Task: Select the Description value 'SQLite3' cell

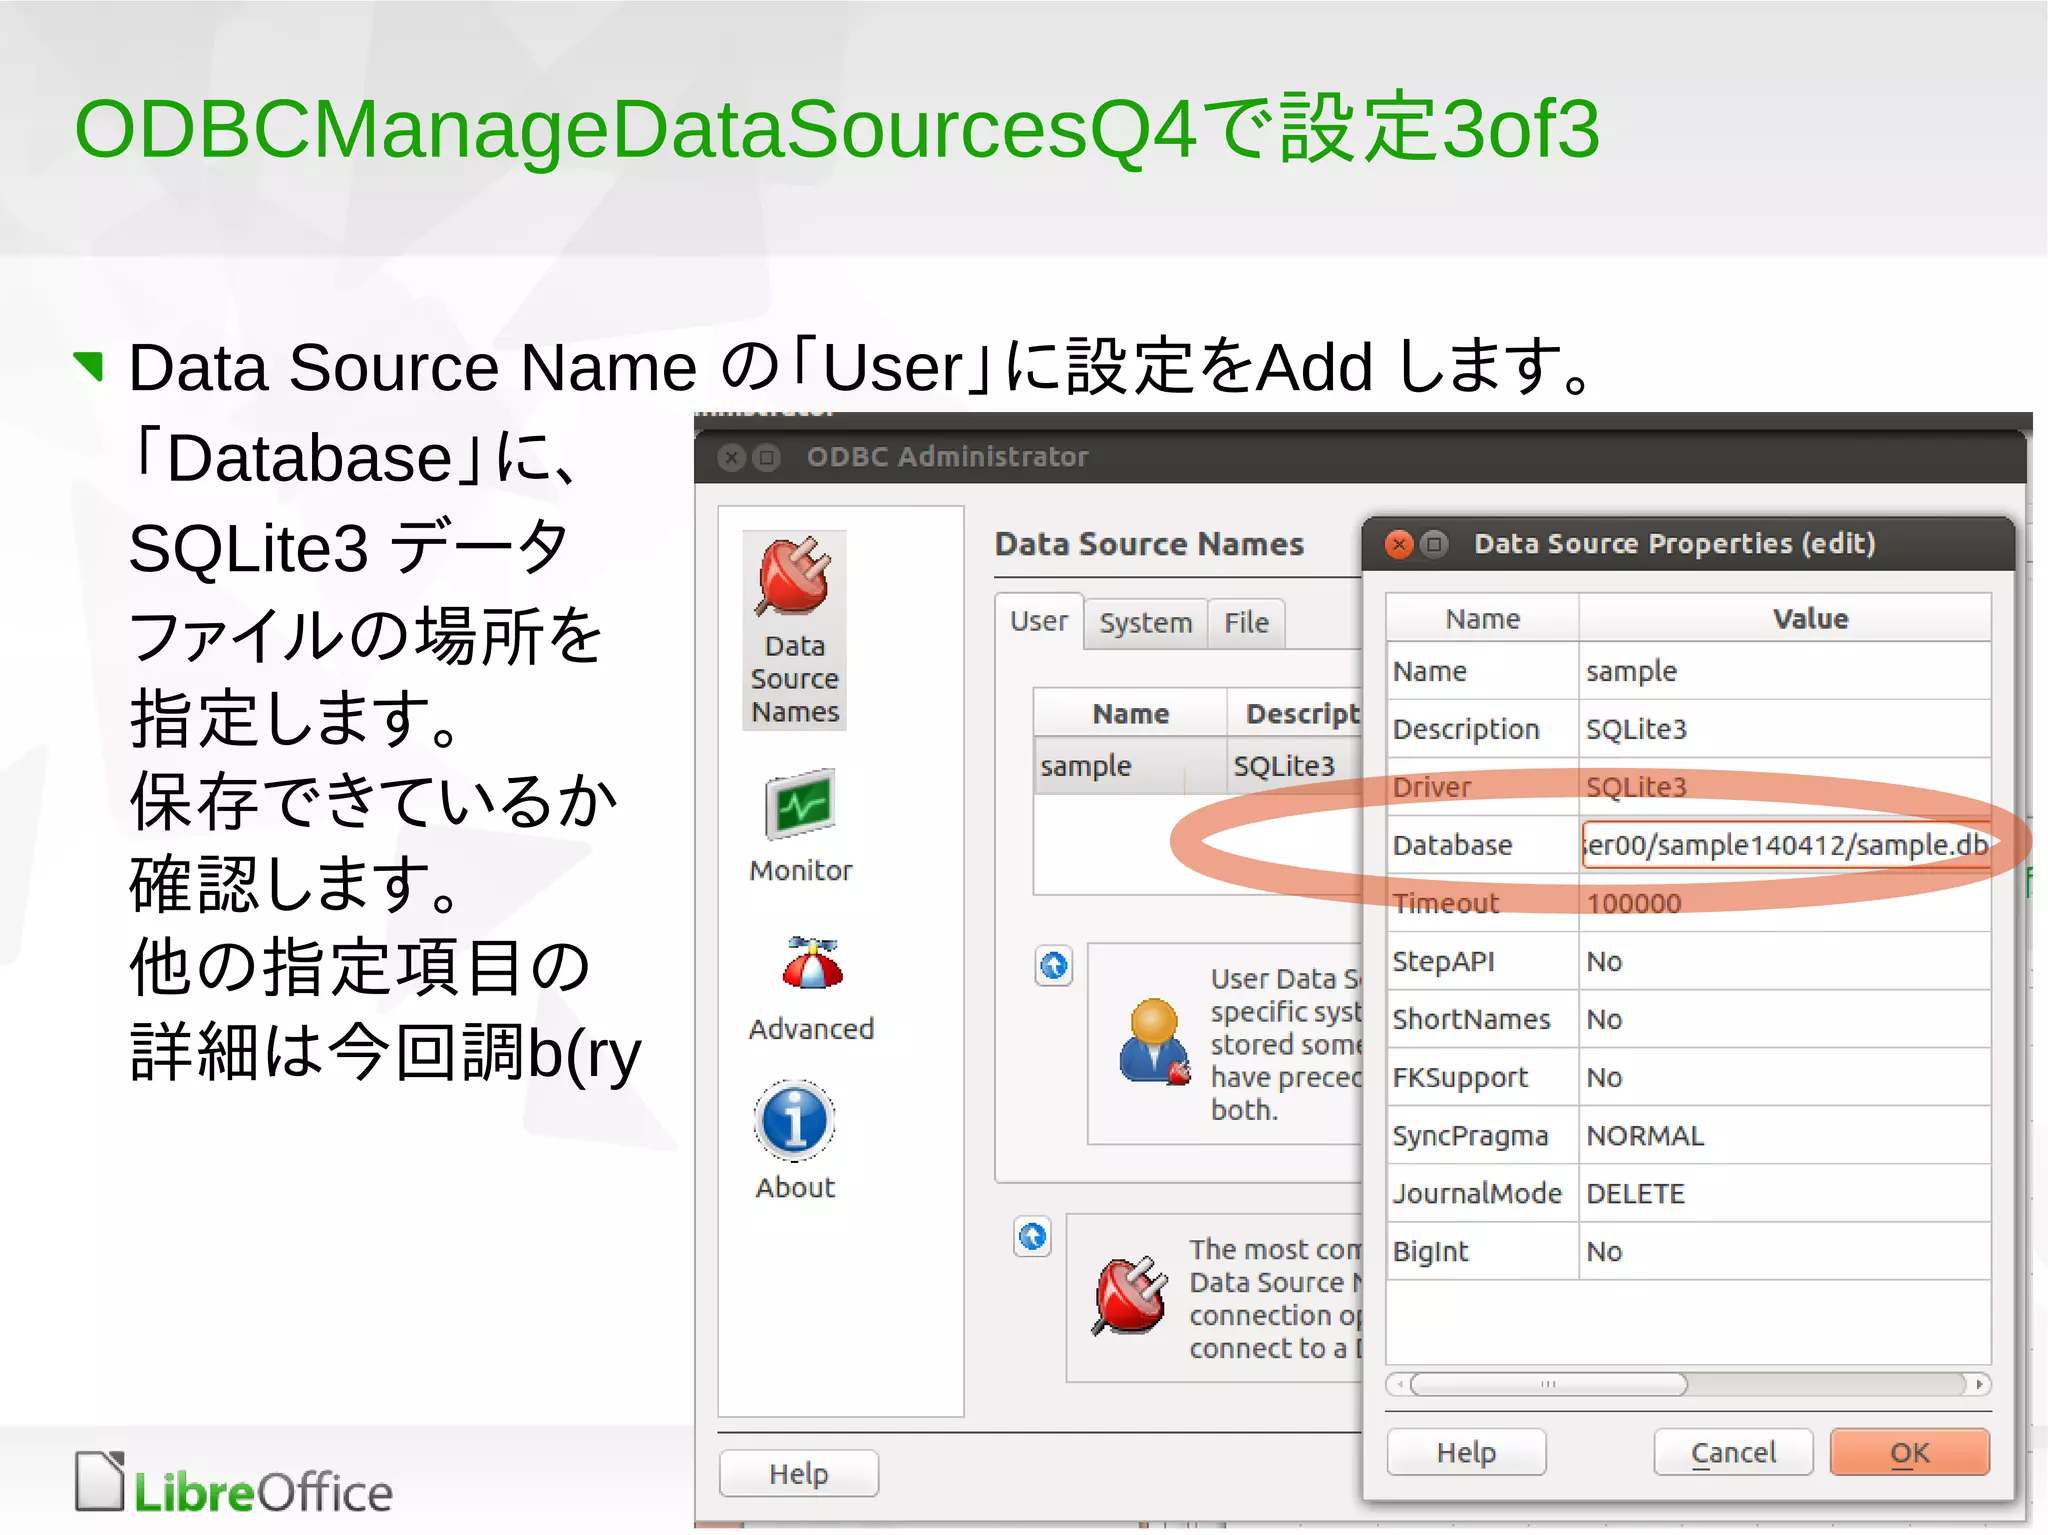Action: point(1785,729)
